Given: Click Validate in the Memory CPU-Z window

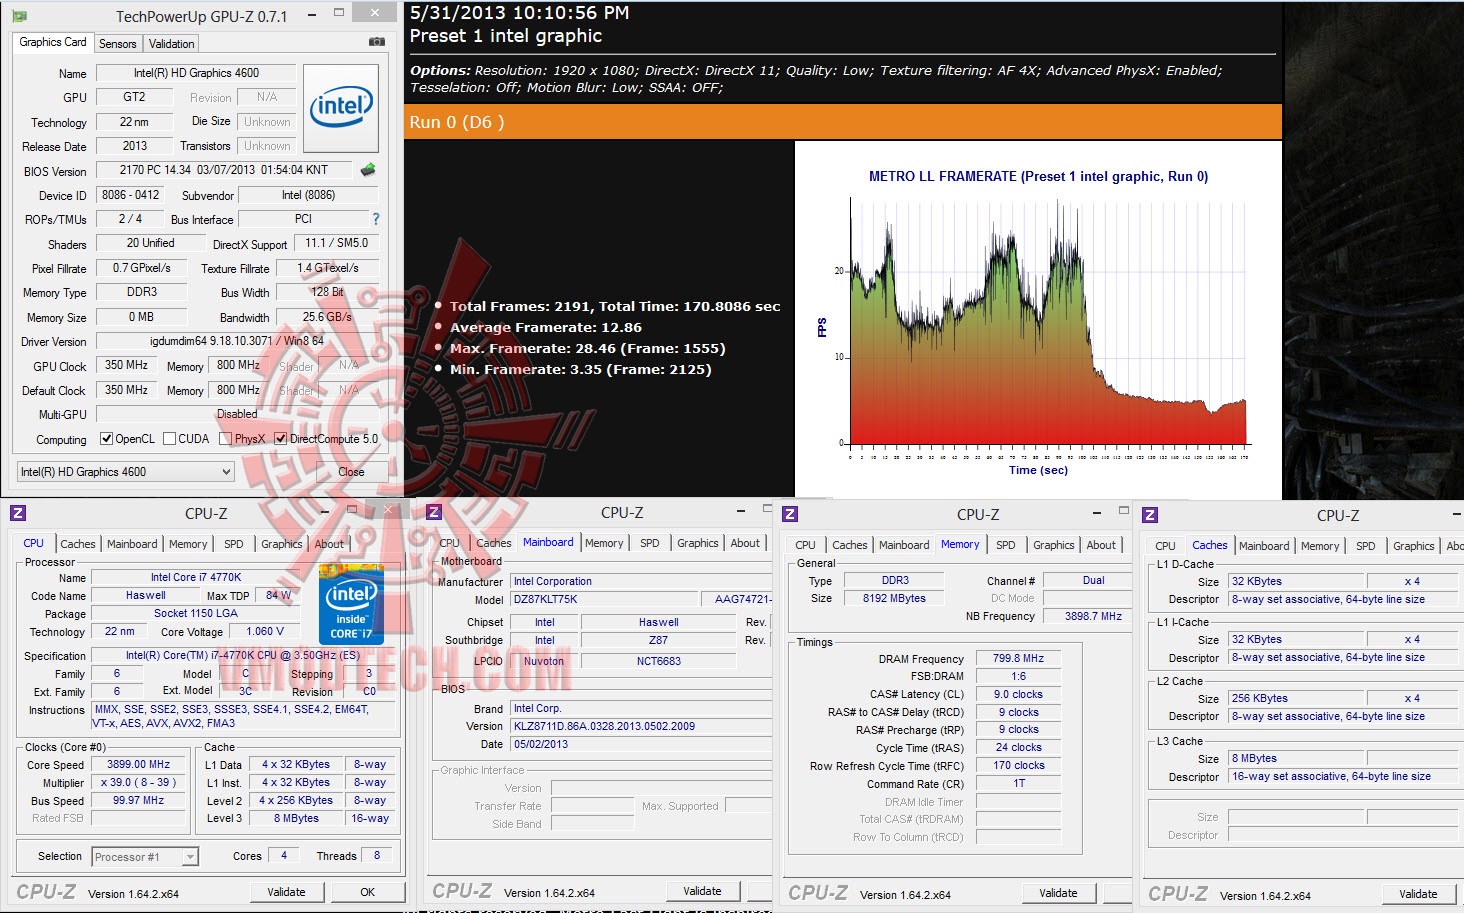Looking at the screenshot, I should (x=1058, y=893).
